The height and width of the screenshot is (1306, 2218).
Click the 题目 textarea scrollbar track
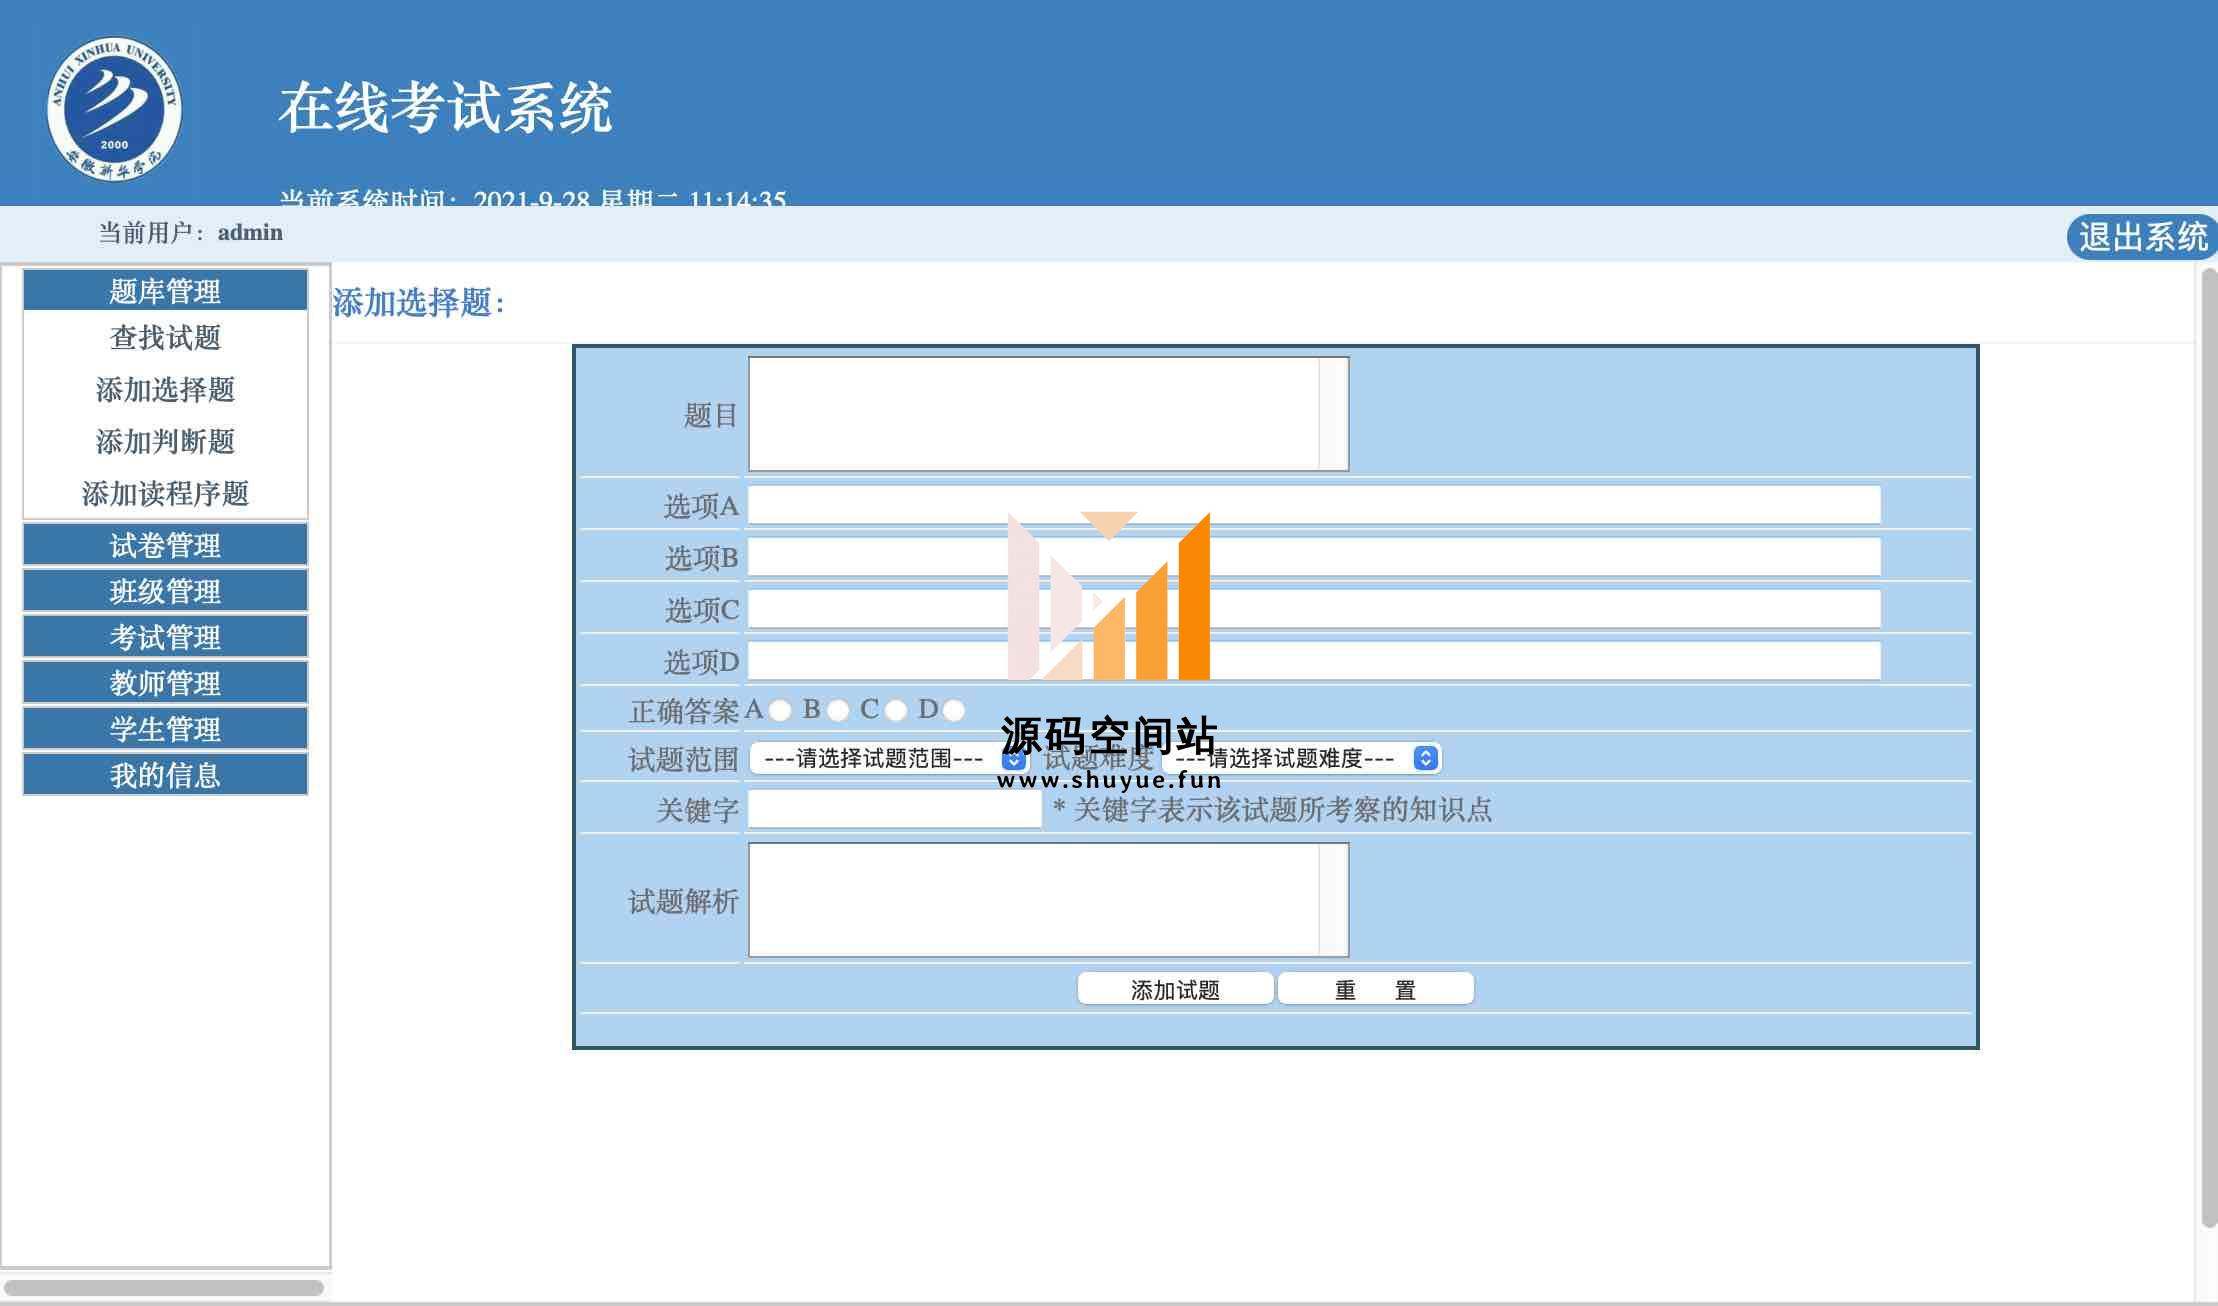(1334, 414)
